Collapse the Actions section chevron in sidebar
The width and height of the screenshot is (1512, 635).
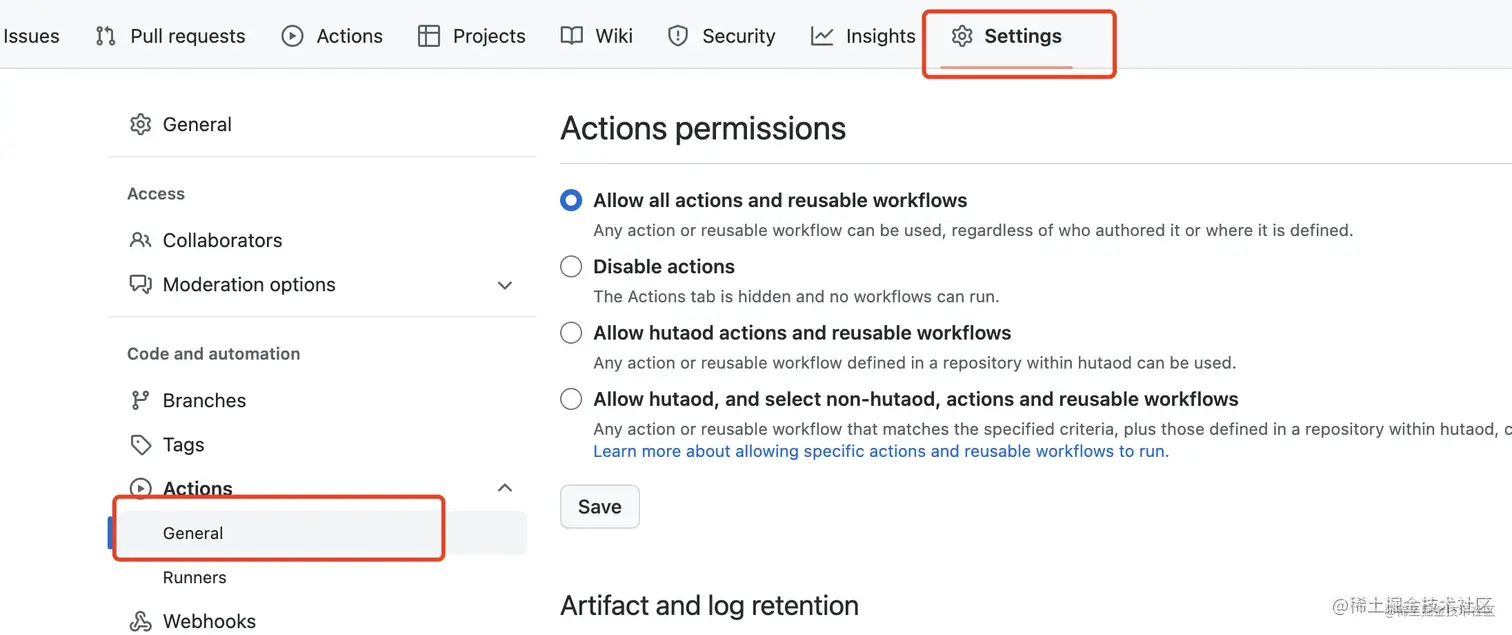click(x=505, y=488)
